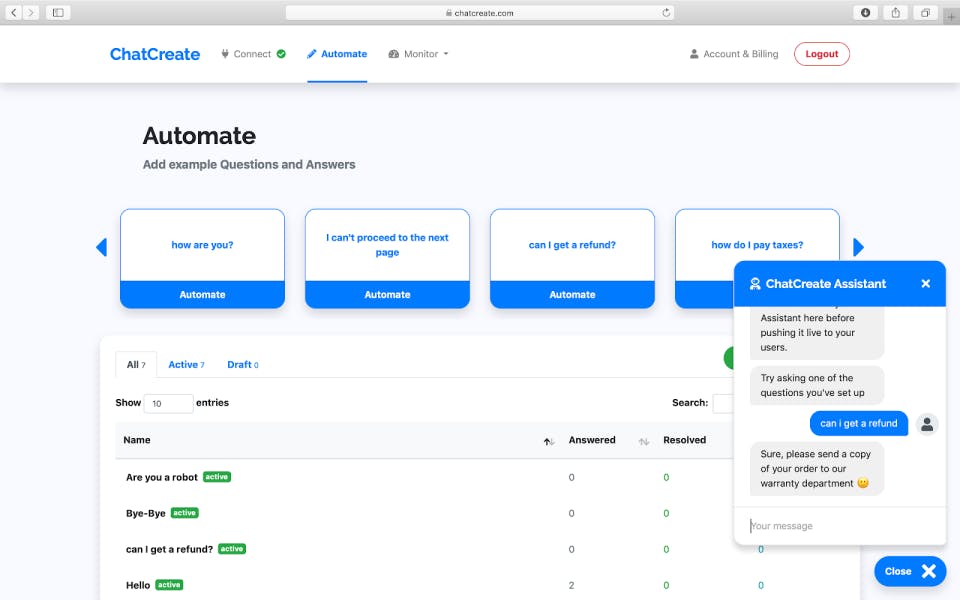Screen dimensions: 960x600
Task: Click the Name column sort arrows
Action: click(x=548, y=441)
